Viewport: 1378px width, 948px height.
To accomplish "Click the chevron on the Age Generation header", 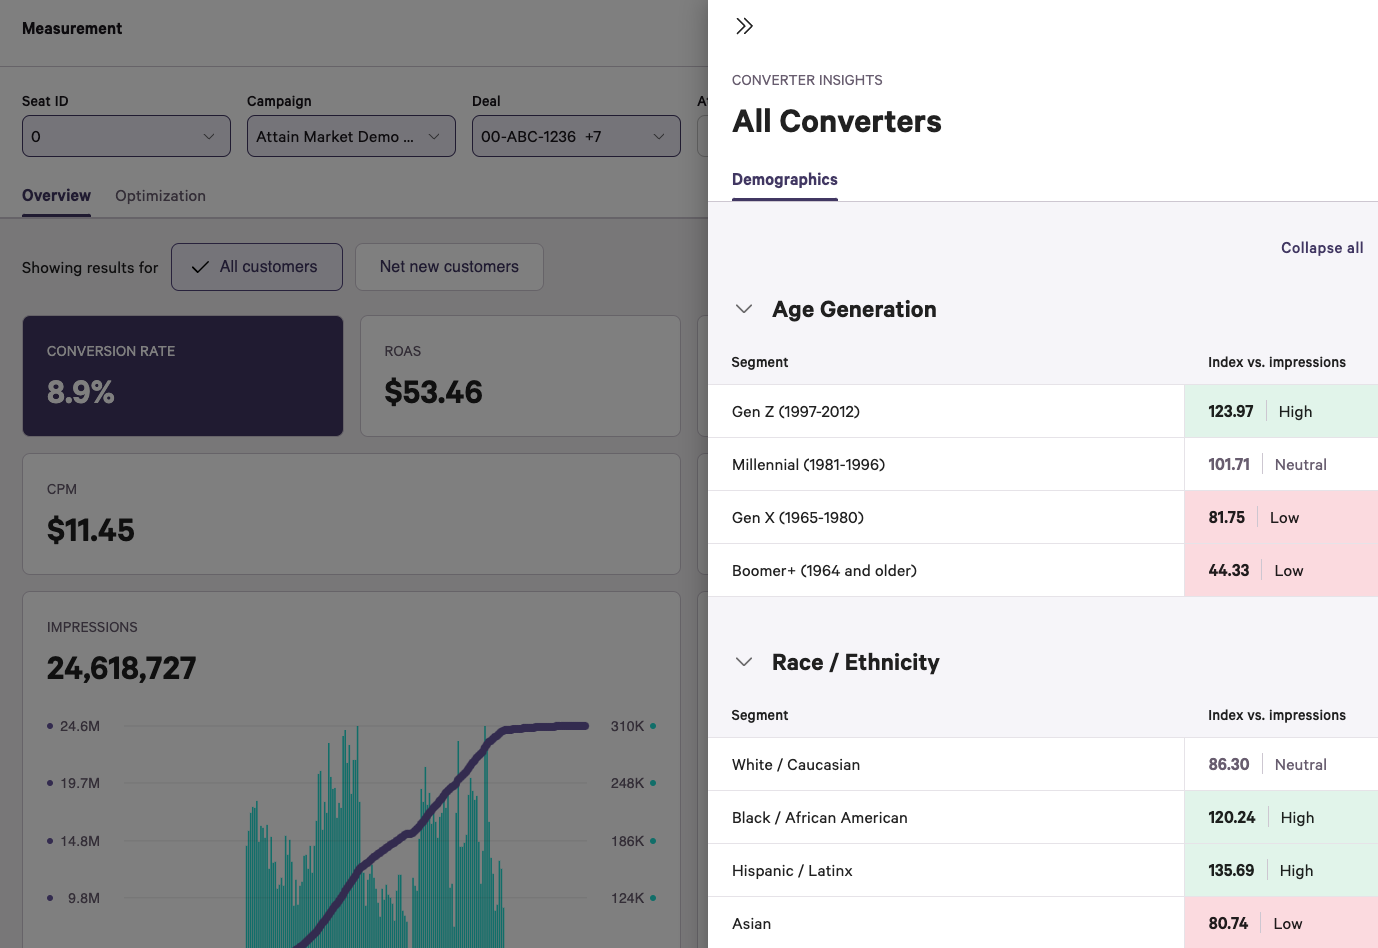I will coord(743,309).
